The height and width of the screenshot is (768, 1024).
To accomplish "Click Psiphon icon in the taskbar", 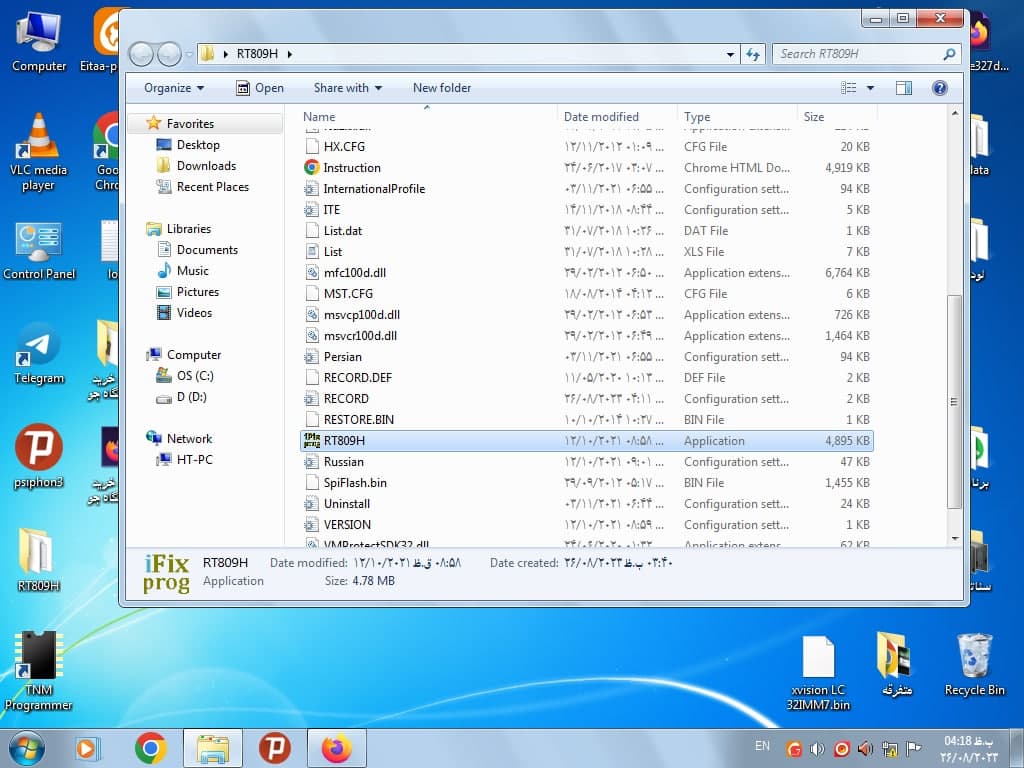I will pyautogui.click(x=274, y=748).
